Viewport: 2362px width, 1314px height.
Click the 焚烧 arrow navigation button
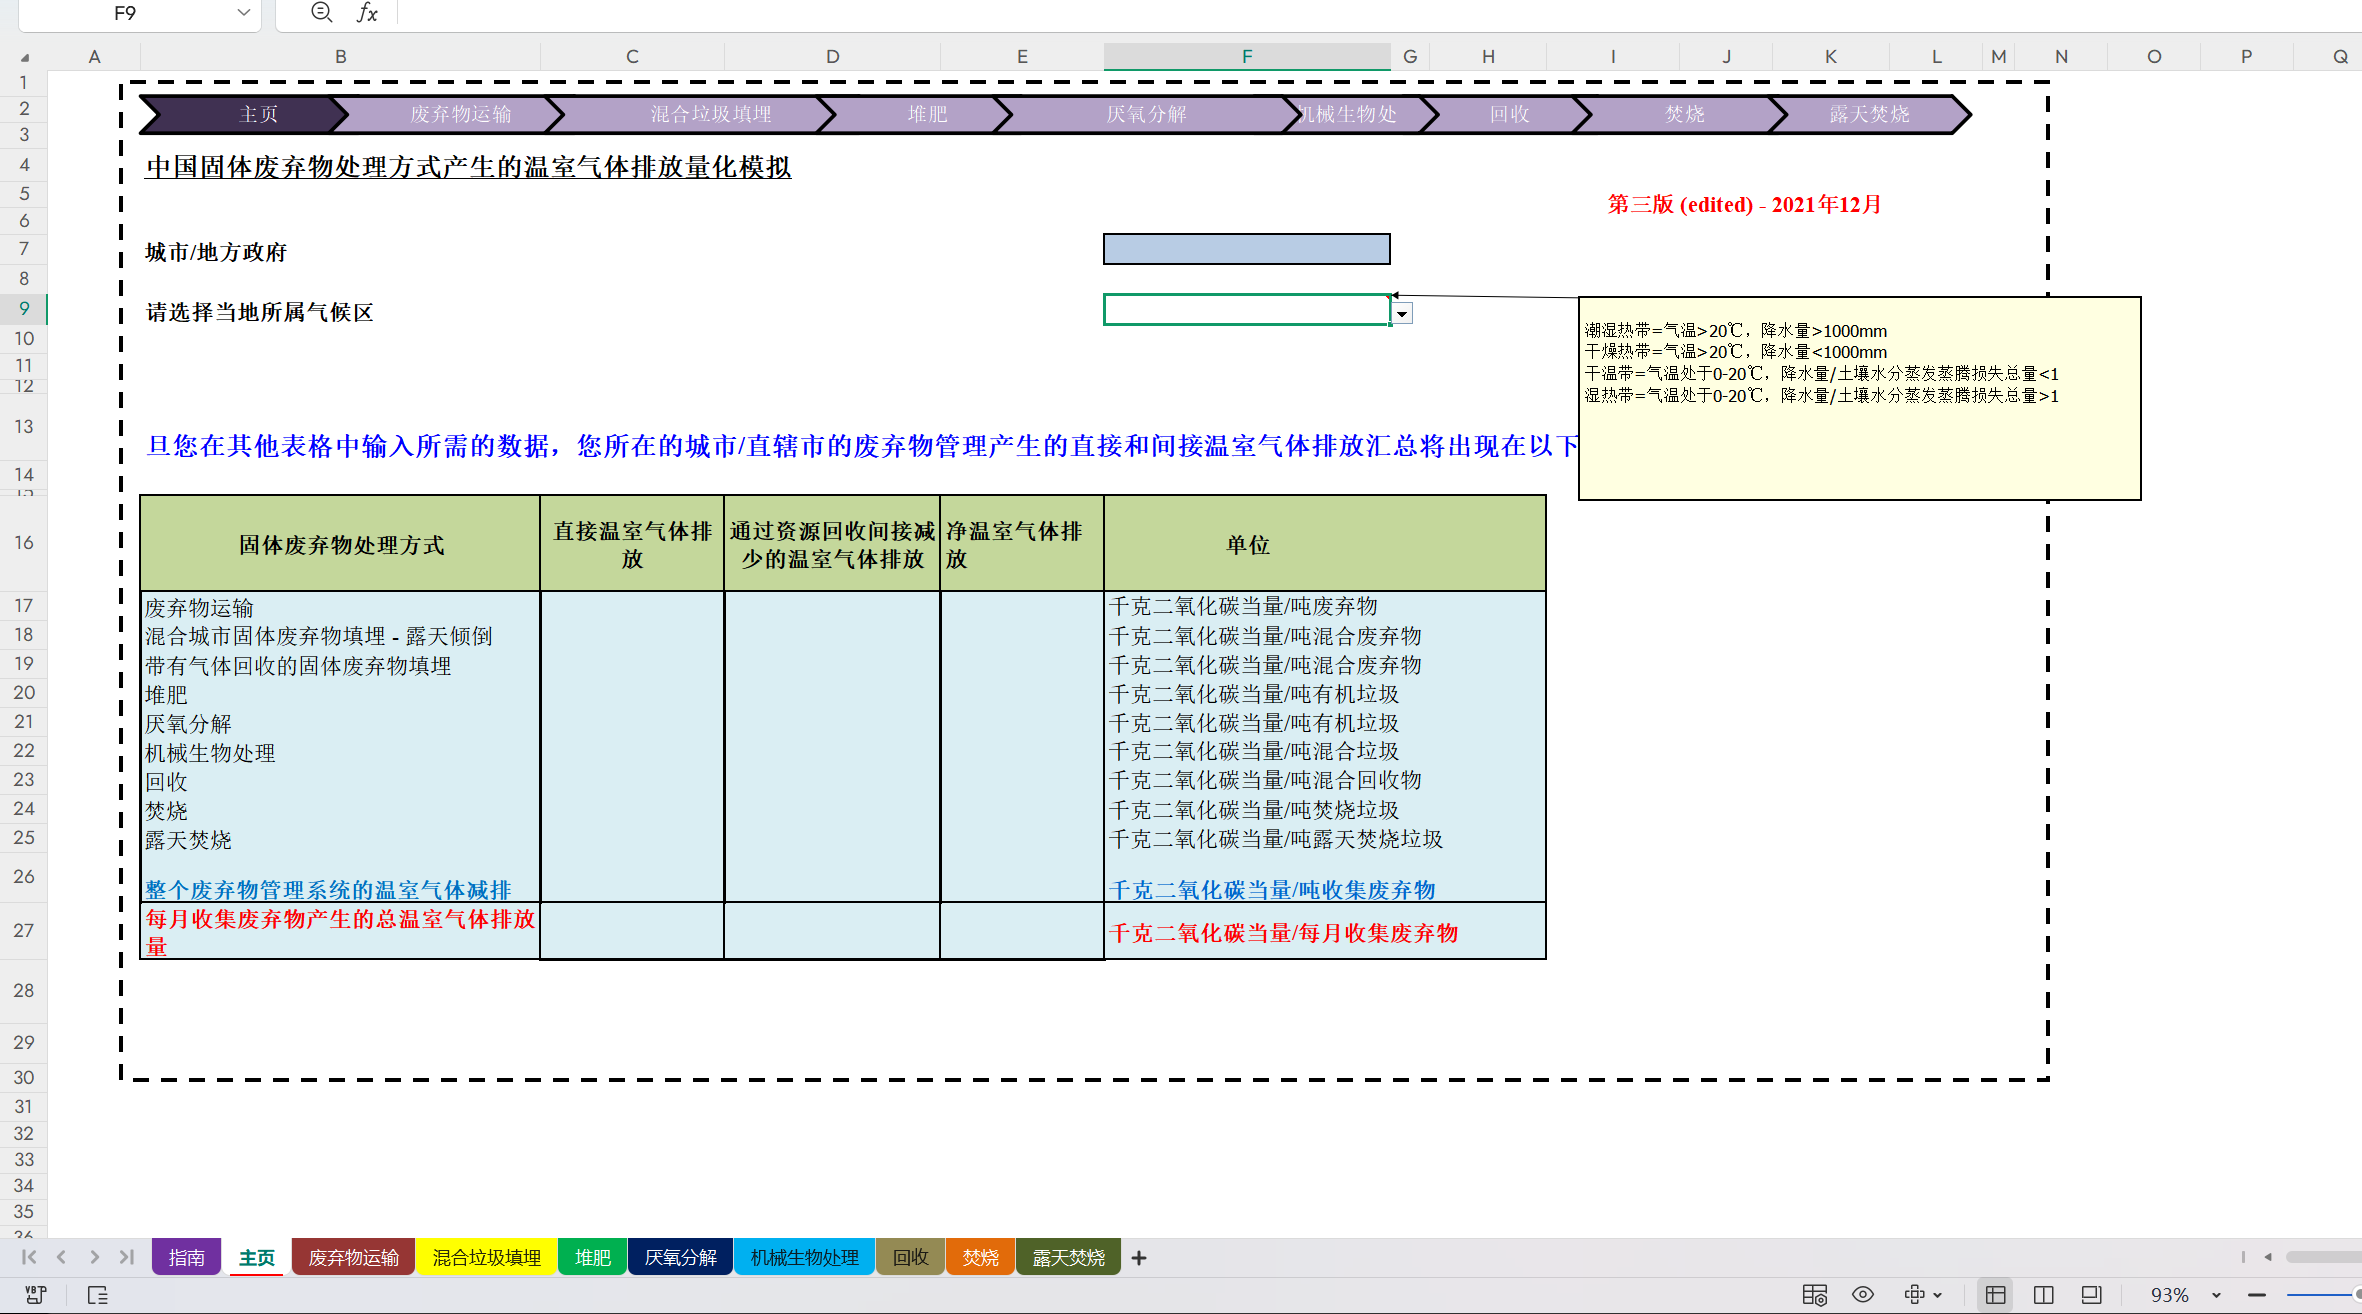pos(1684,114)
